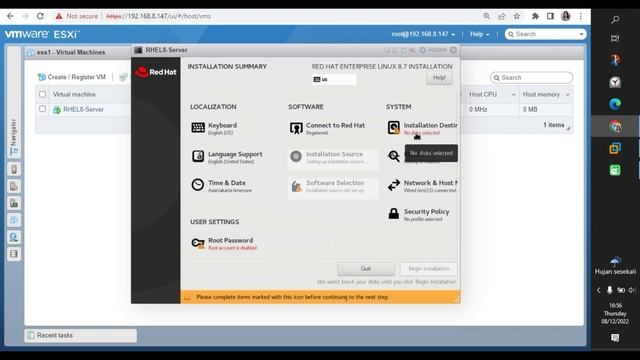Open browser extensions puzzle icon

(x=535, y=16)
